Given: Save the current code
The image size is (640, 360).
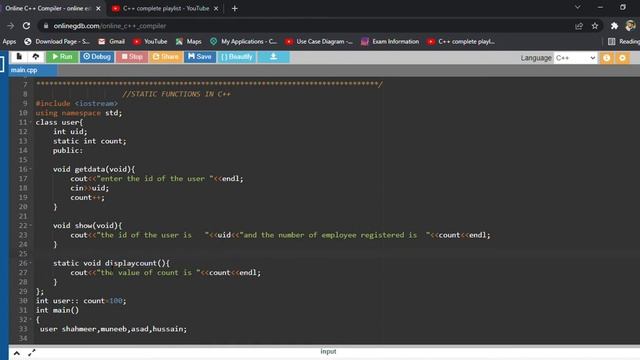Looking at the screenshot, I should click(x=200, y=57).
